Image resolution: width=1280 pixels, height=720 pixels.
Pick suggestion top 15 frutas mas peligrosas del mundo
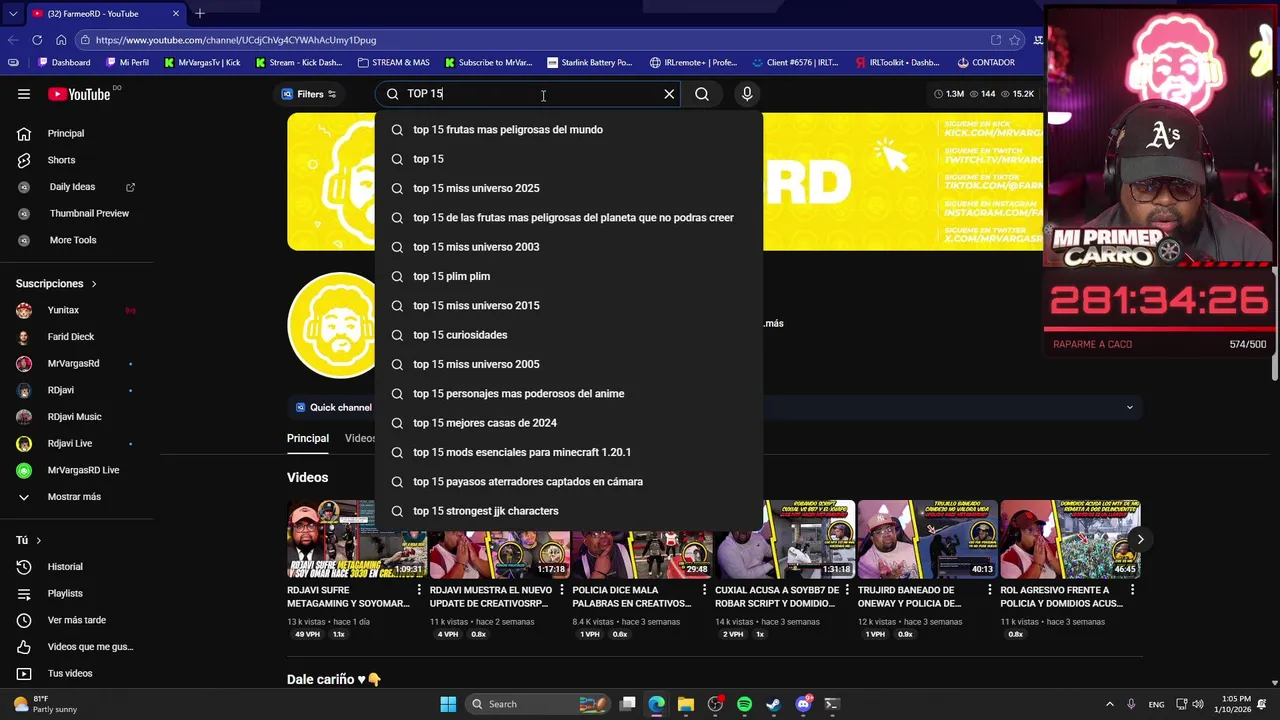[568, 130]
